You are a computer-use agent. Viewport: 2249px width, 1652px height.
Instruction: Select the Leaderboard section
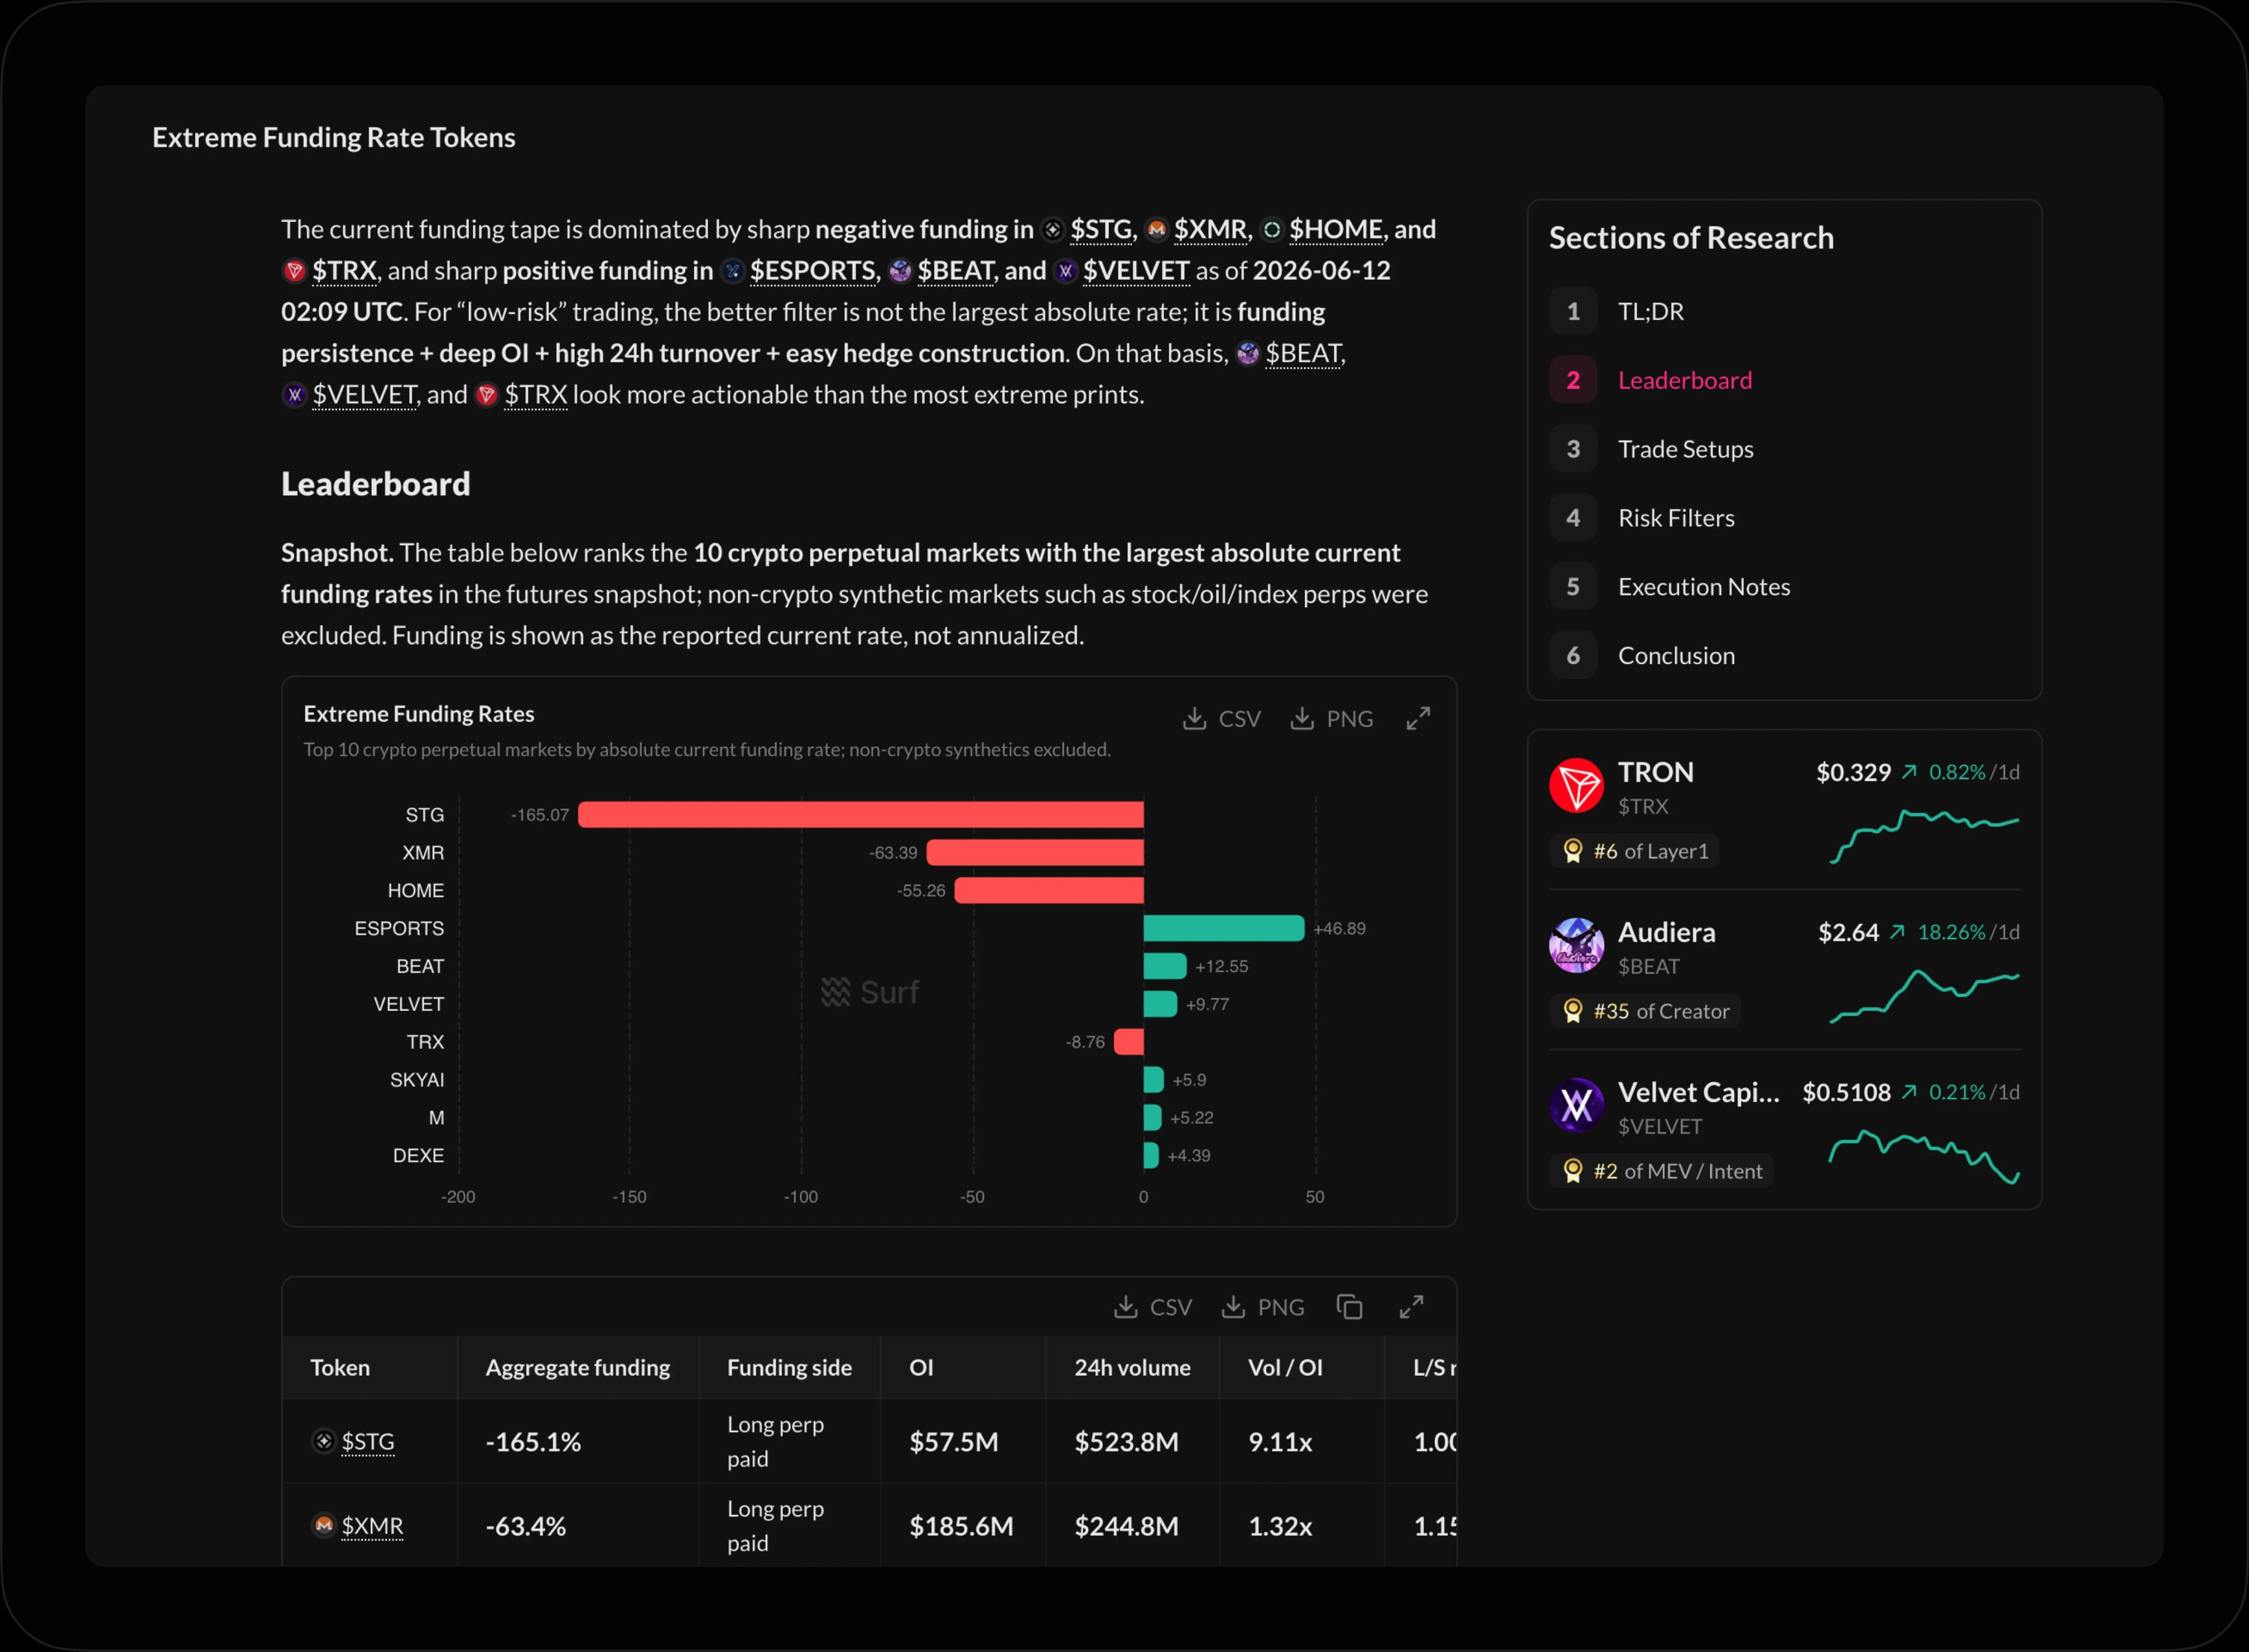[x=1784, y=380]
